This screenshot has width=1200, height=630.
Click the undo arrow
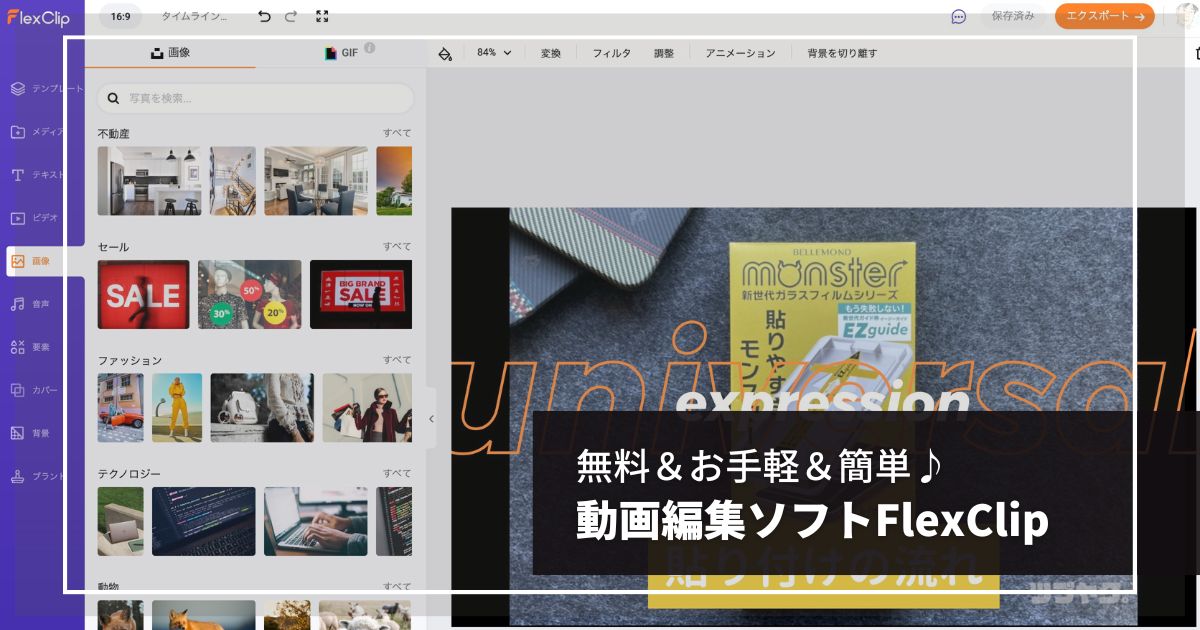(264, 16)
